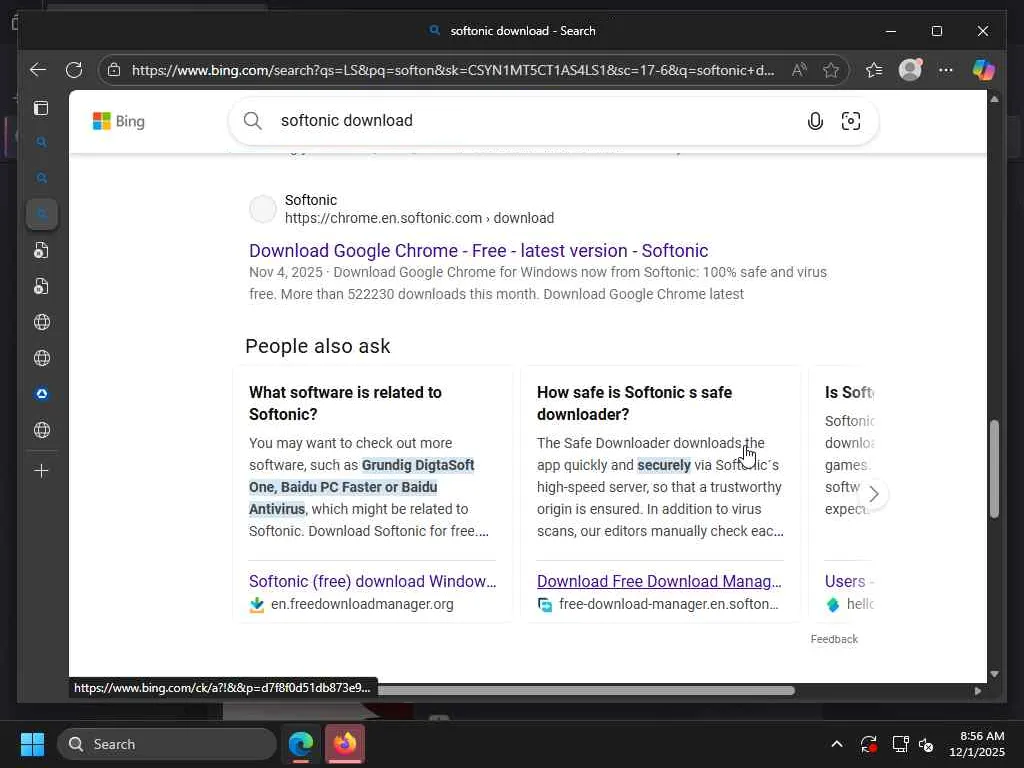Open Firefox from the taskbar
Screen dimensions: 1024x768
tap(345, 744)
